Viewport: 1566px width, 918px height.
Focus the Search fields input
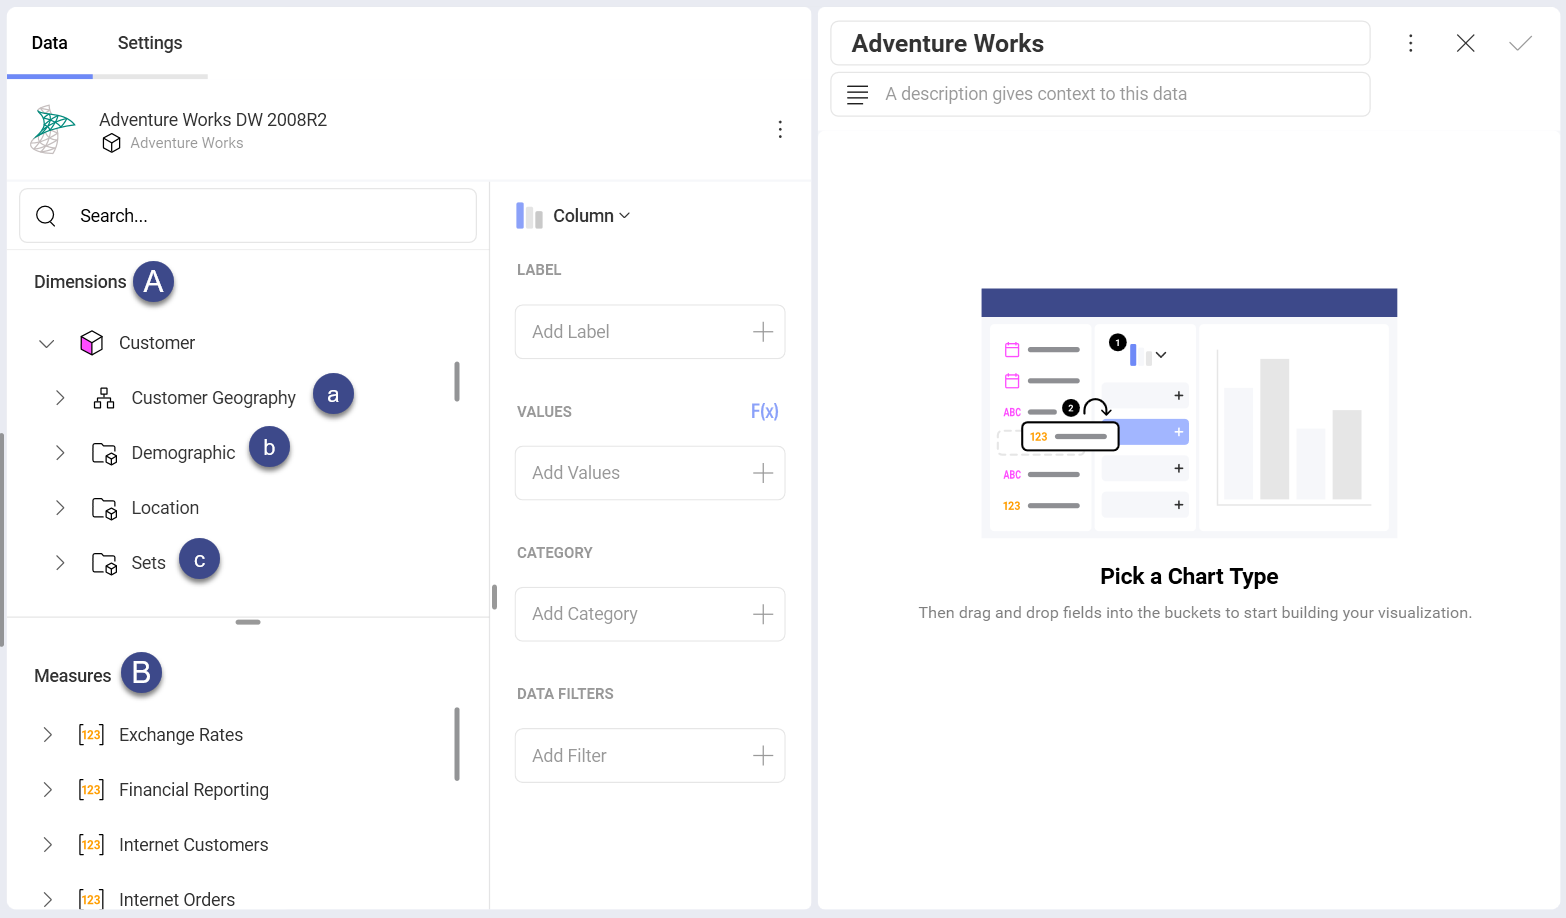[x=248, y=216]
